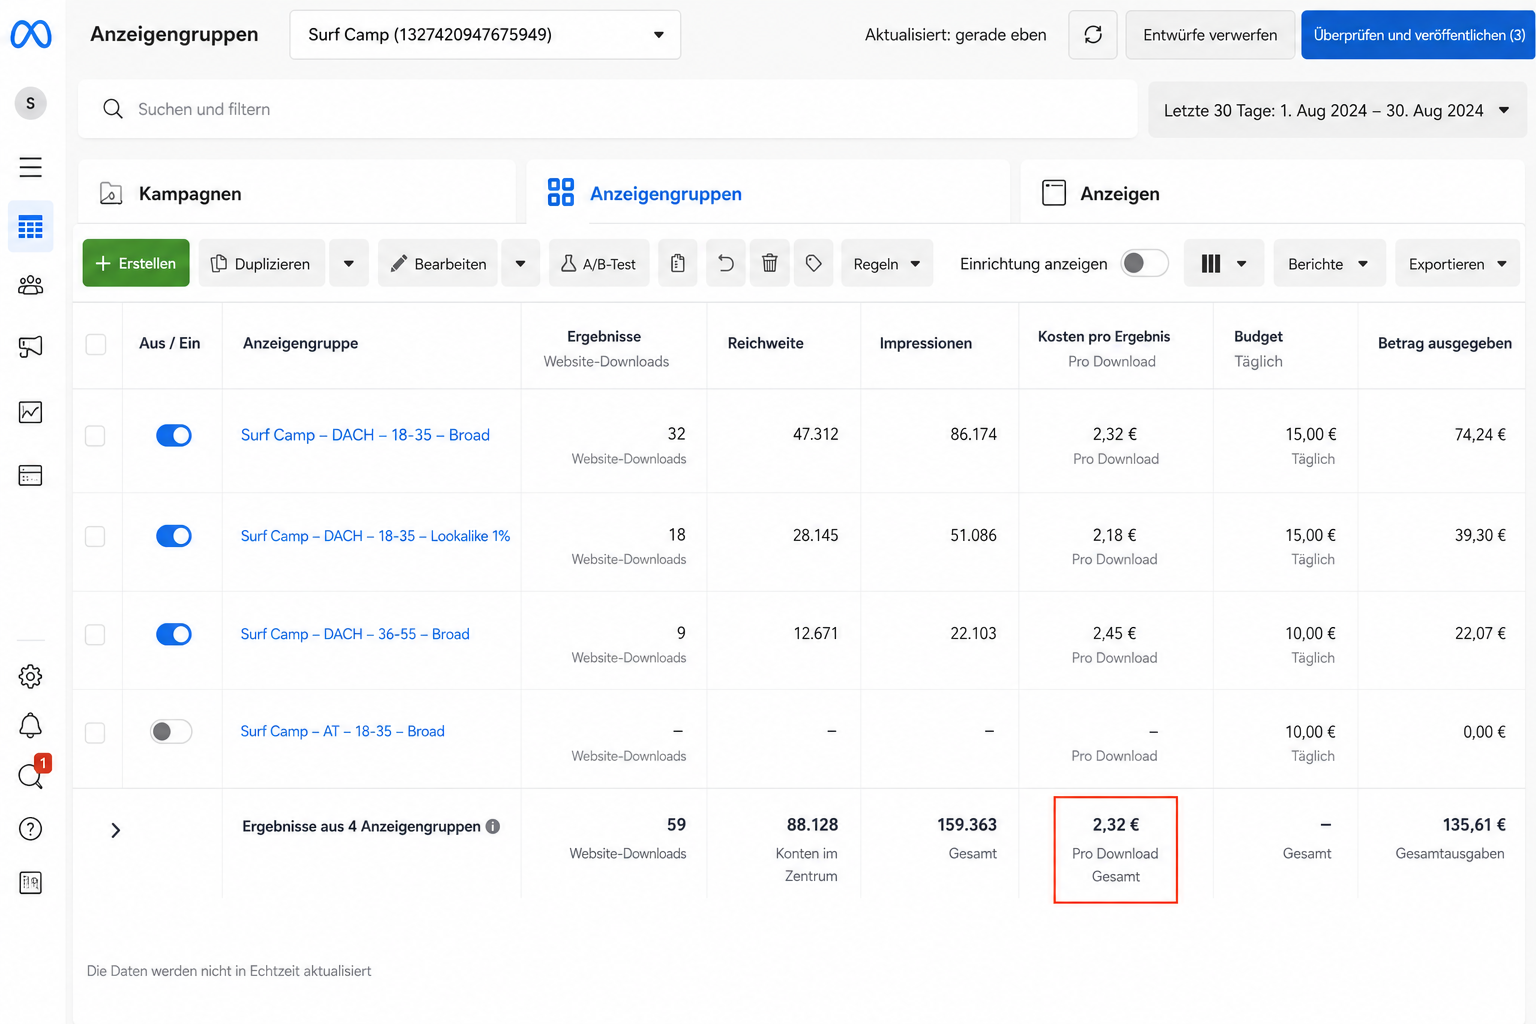Click the undo arrow icon in the toolbar

[x=726, y=263]
